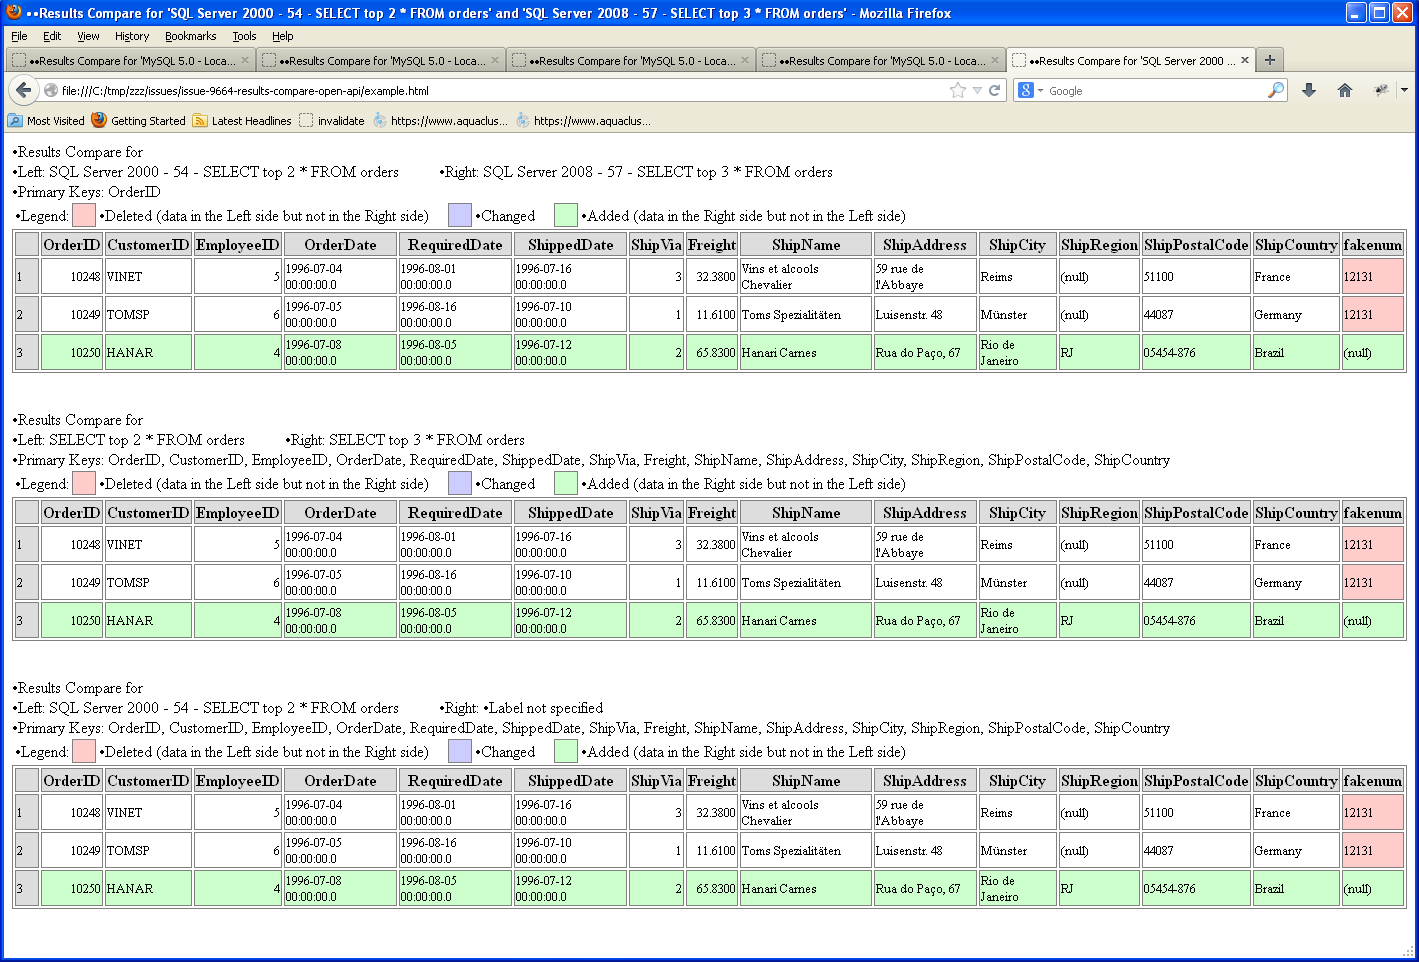The image size is (1419, 962).
Task: Expand the toolbar overflow dropdown arrow
Action: (1404, 90)
